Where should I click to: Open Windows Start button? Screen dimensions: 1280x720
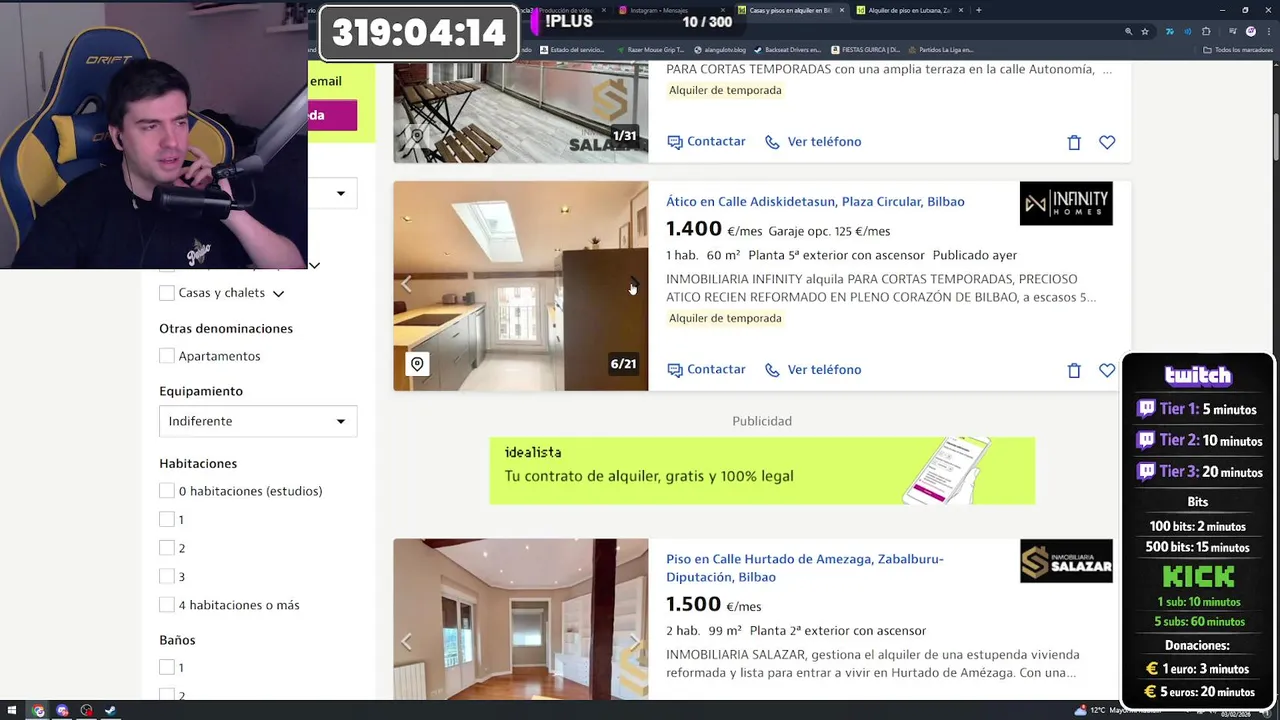12,711
